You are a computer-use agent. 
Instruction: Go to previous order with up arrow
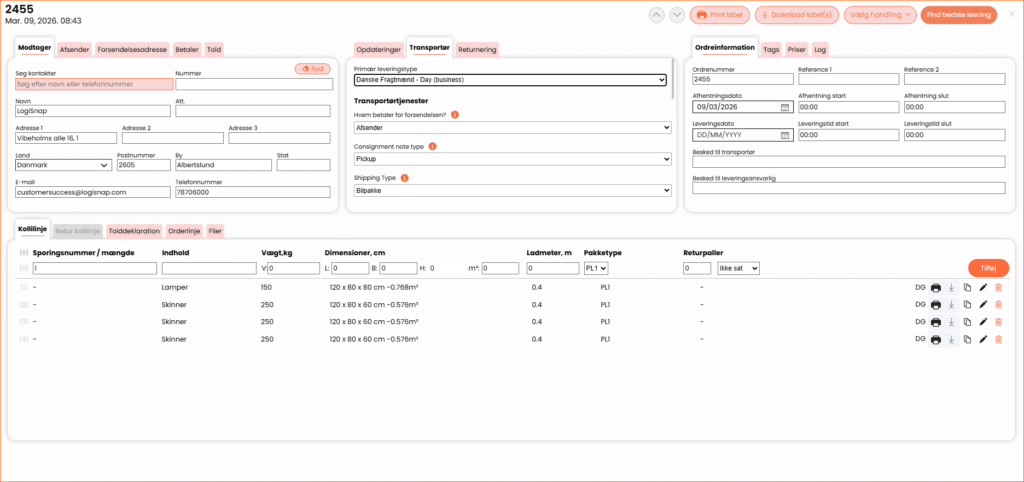click(x=656, y=15)
